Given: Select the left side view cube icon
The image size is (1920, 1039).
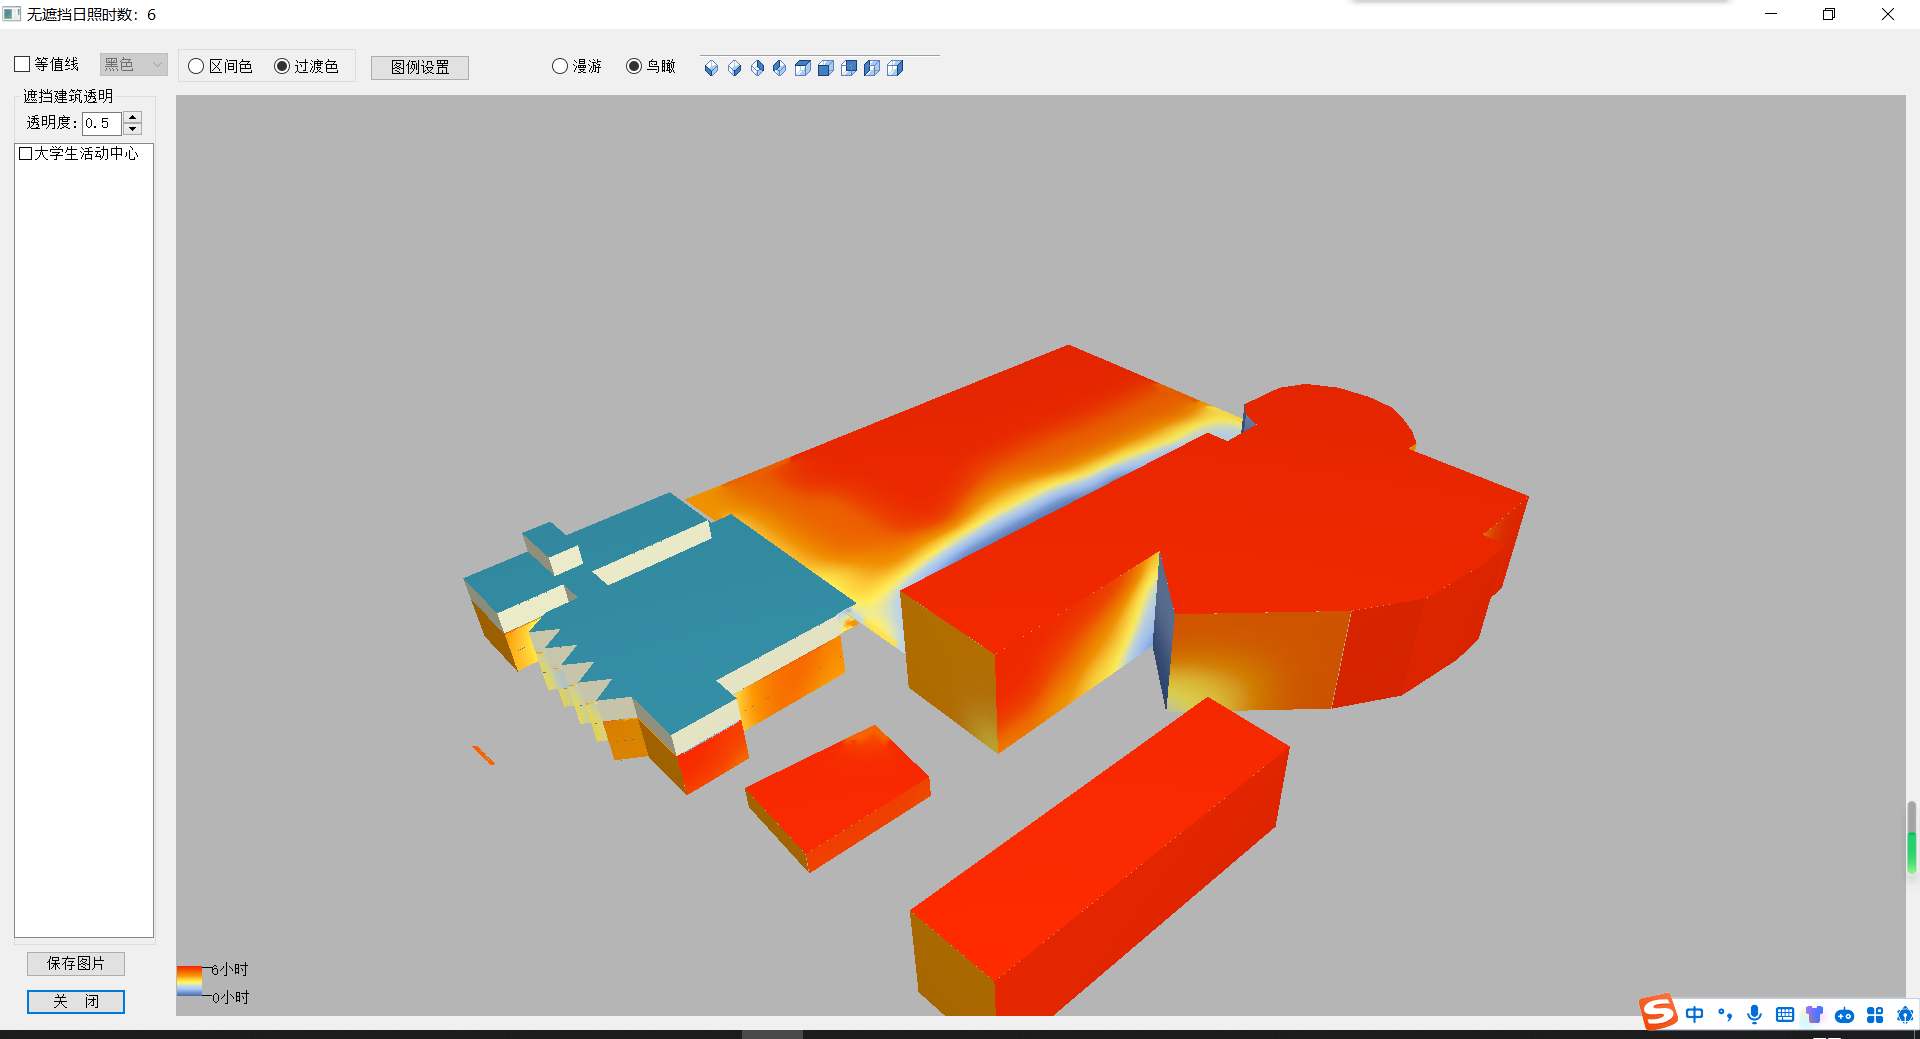Looking at the screenshot, I should pos(872,68).
